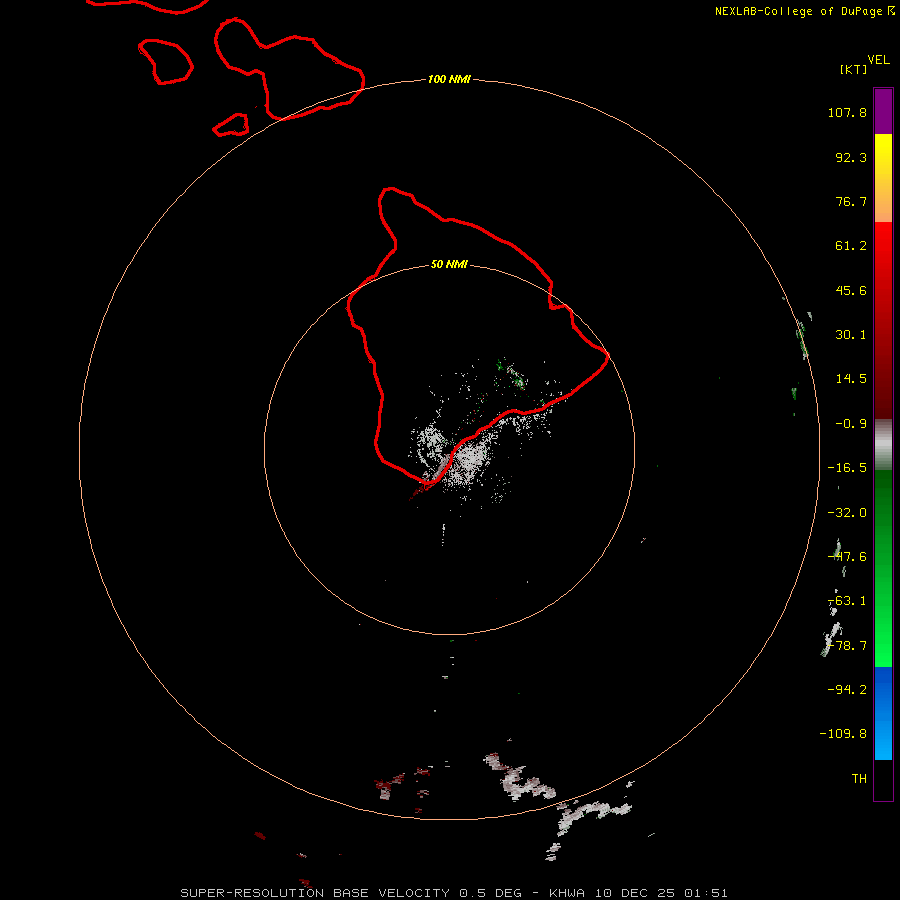
Task: Click the -0.9 velocity scale value
Action: click(x=851, y=424)
